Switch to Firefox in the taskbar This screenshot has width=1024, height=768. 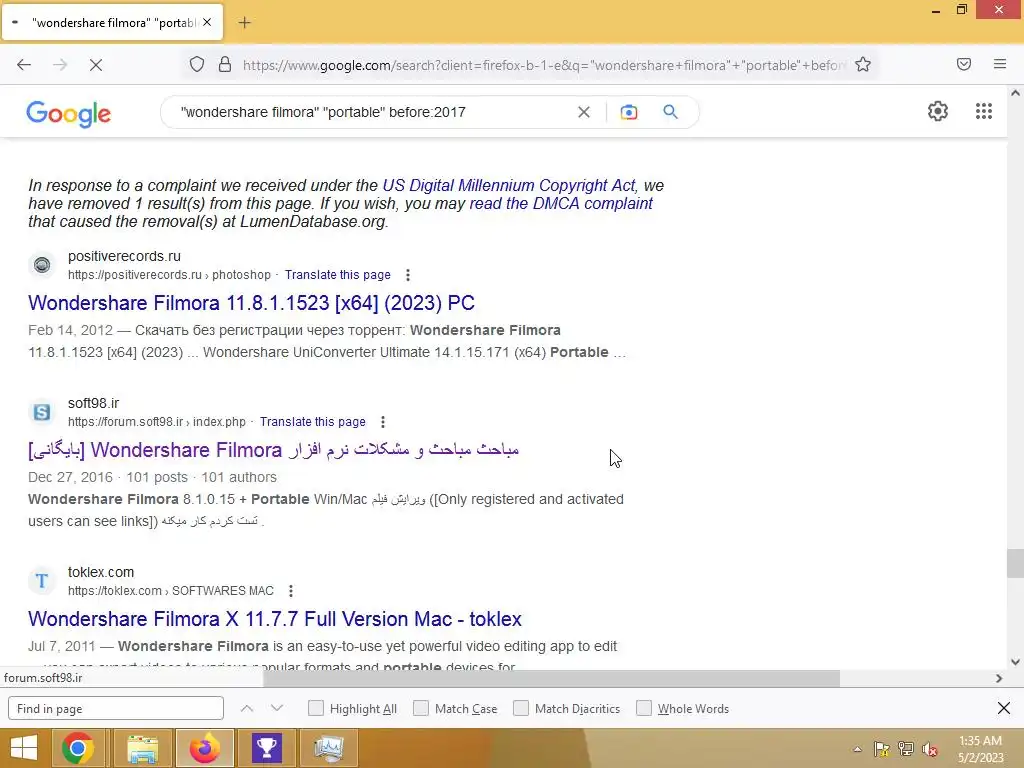click(205, 748)
